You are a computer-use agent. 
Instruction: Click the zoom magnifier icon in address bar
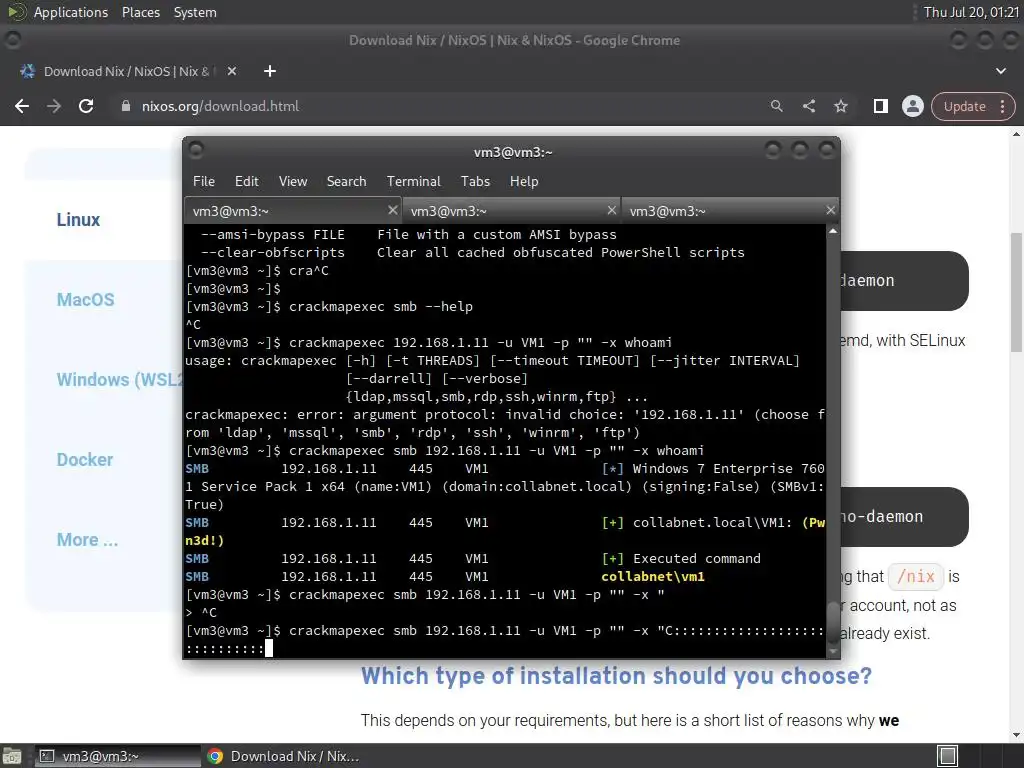tap(776, 106)
